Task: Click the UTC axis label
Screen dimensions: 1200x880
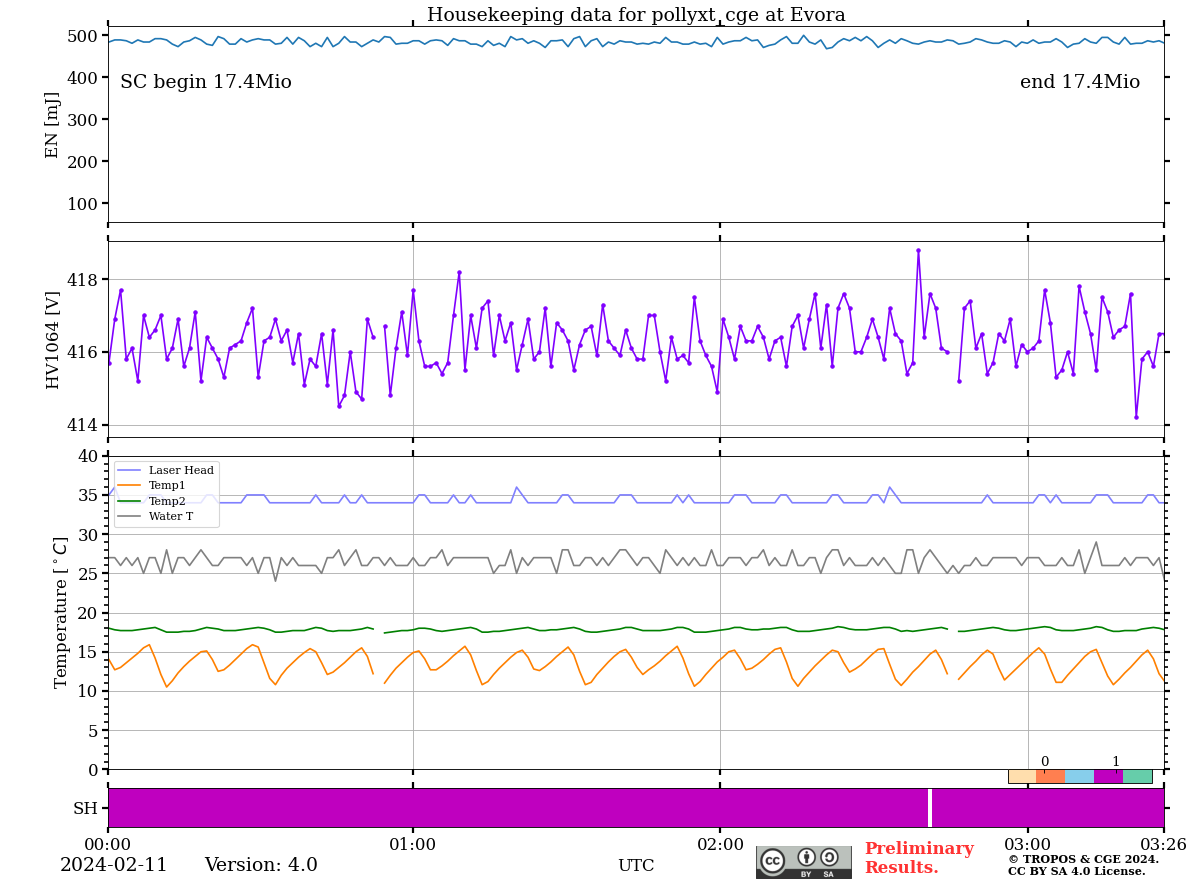Action: coord(636,866)
